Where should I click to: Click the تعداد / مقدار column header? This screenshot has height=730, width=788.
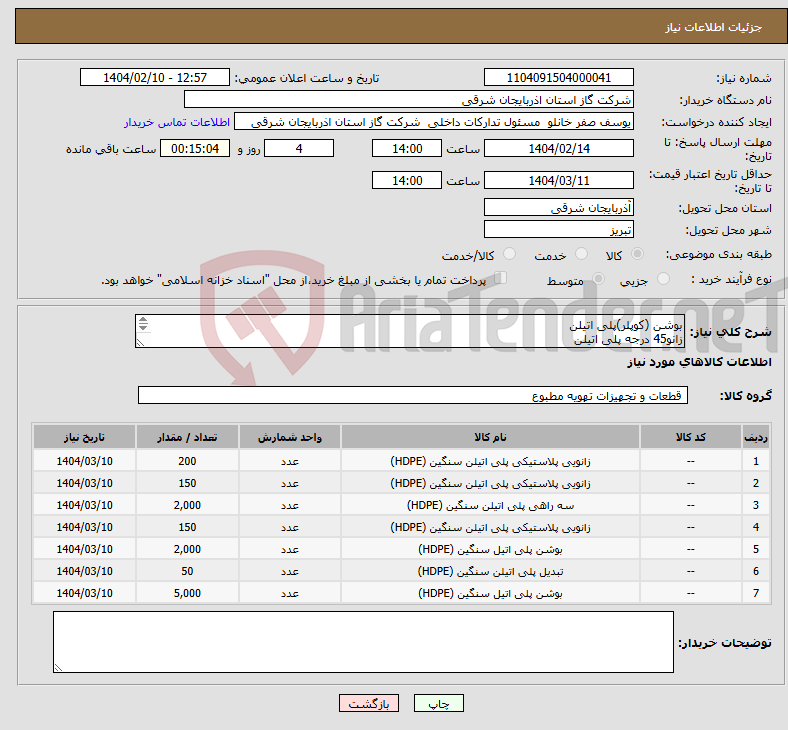[187, 438]
